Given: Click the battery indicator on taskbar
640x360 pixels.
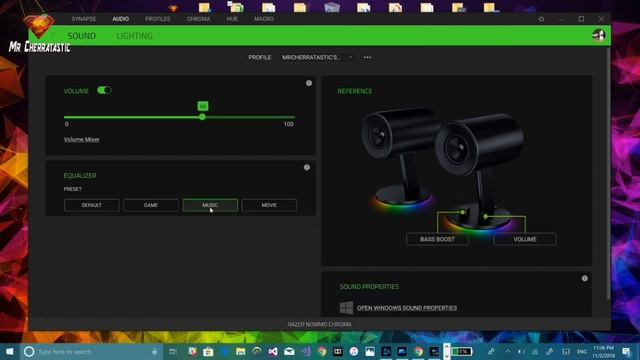Looking at the screenshot, I should [462, 351].
